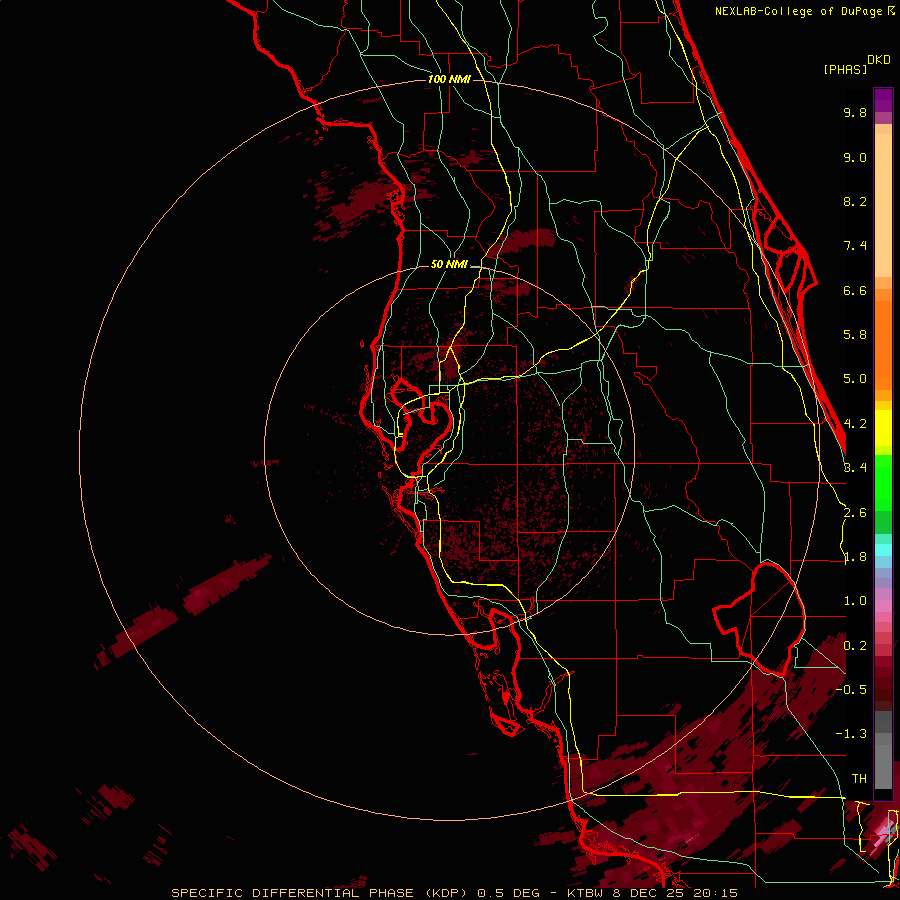The image size is (900, 900).
Task: Click the "100 NMI" range ring label
Action: pos(449,79)
